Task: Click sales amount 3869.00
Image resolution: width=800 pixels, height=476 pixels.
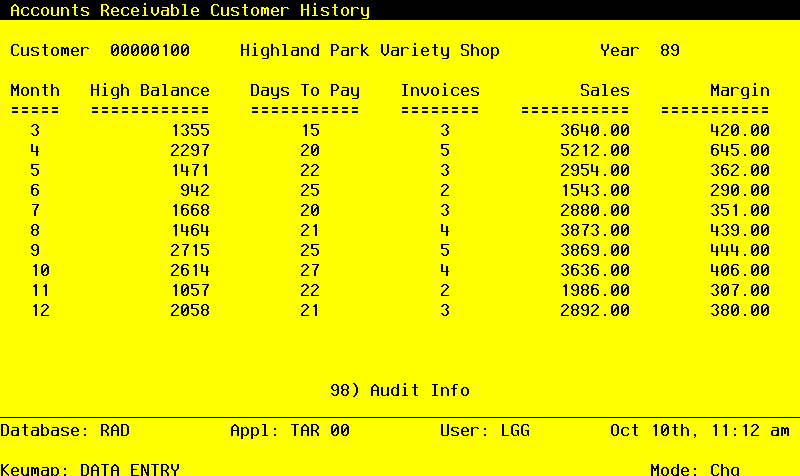Action: pyautogui.click(x=595, y=250)
